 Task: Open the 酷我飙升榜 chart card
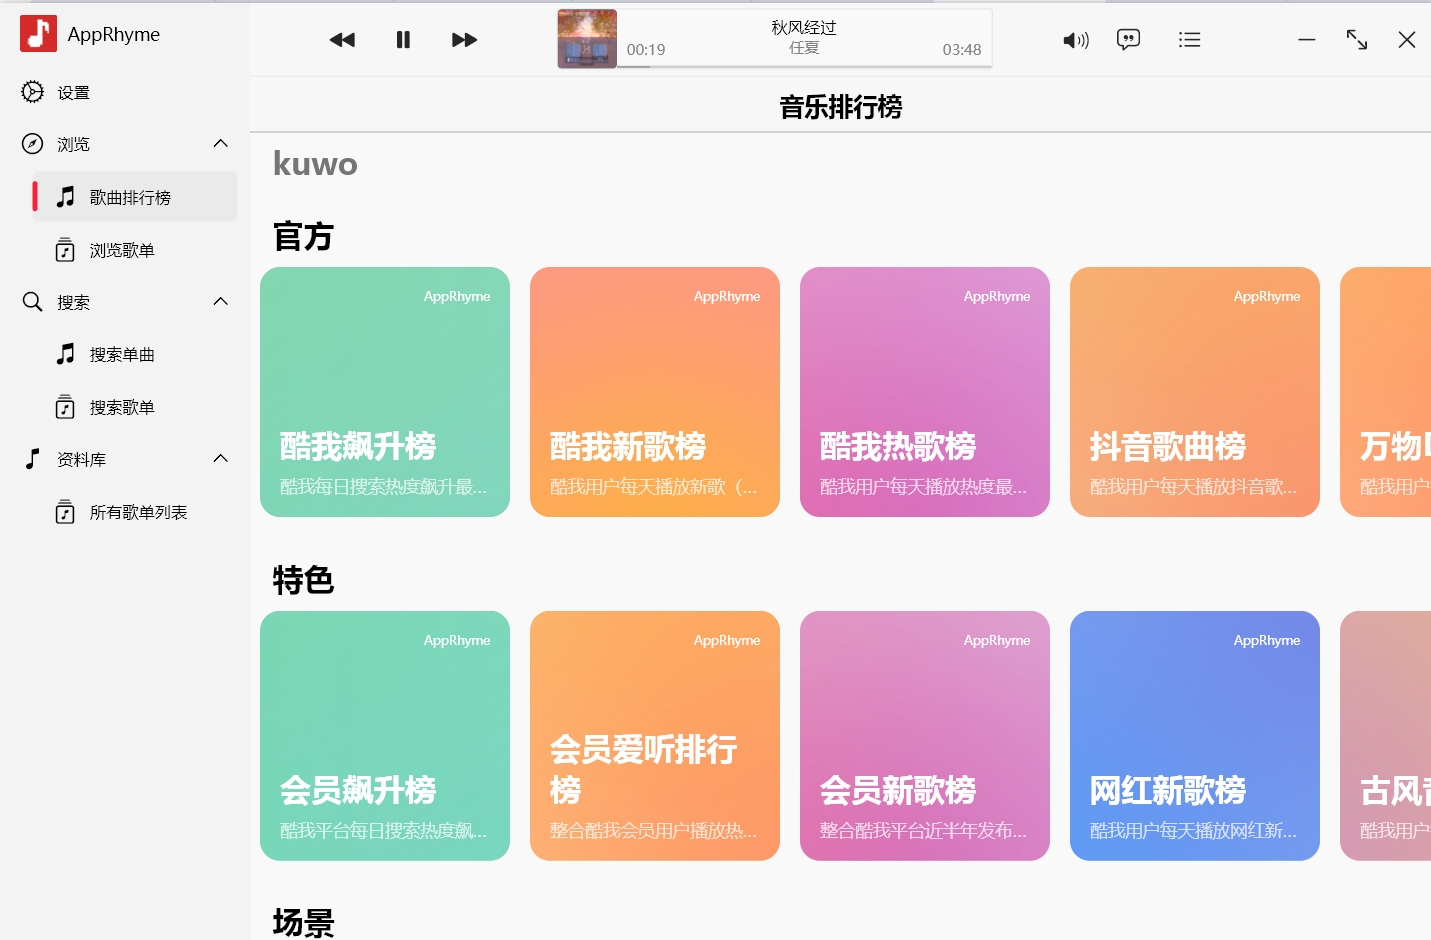coord(385,392)
